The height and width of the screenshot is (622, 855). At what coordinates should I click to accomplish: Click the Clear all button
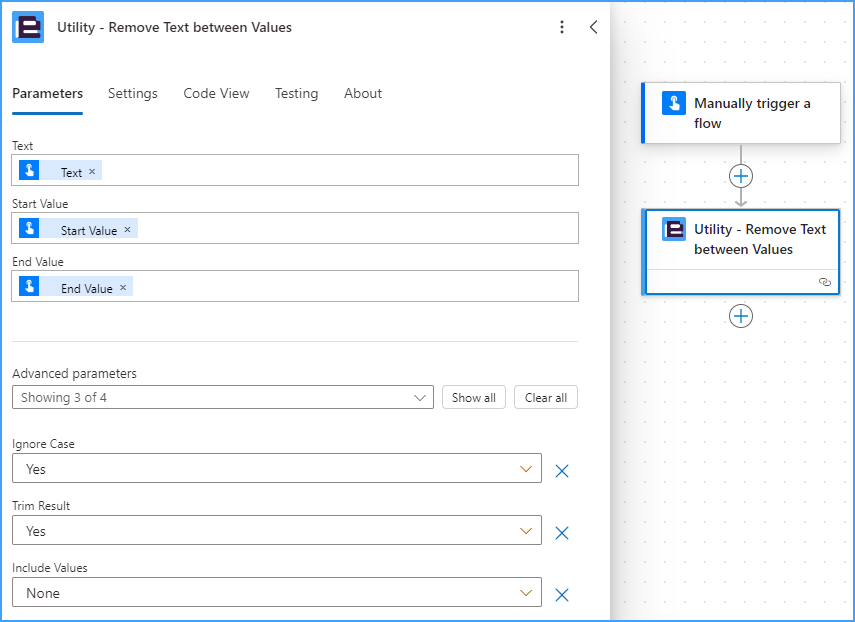click(545, 397)
